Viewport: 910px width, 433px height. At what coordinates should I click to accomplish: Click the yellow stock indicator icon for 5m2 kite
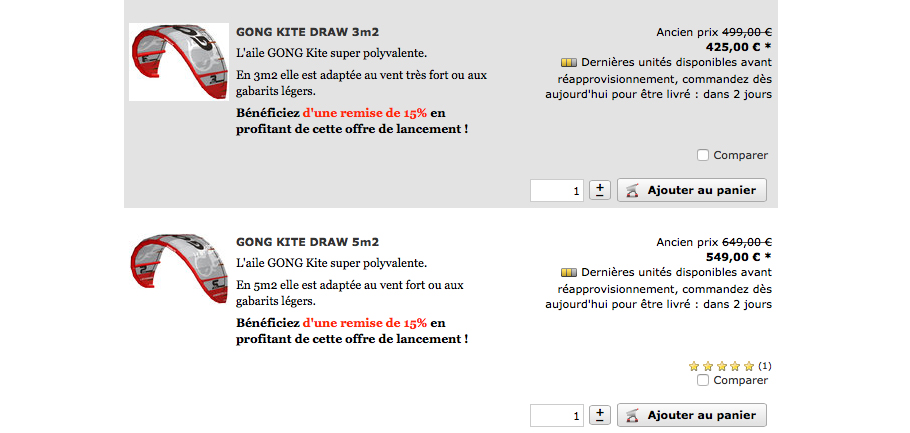(569, 272)
